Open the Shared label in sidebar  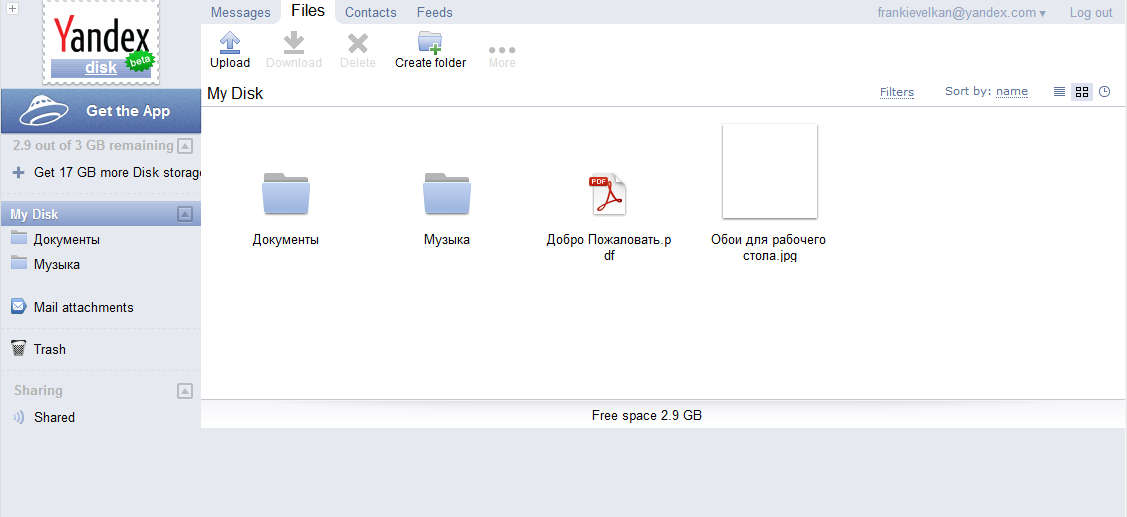click(x=54, y=417)
